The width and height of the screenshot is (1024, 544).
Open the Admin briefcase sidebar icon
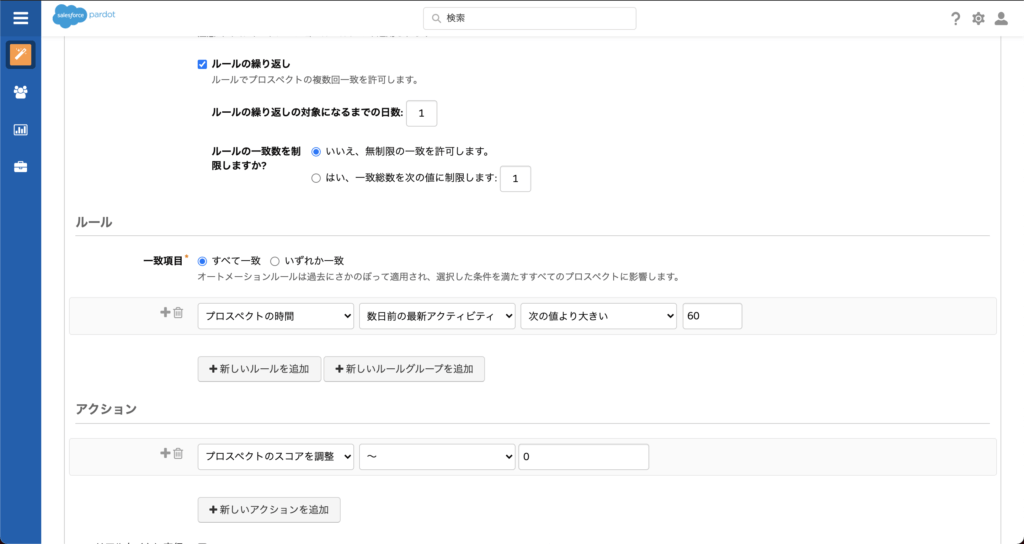click(x=20, y=167)
